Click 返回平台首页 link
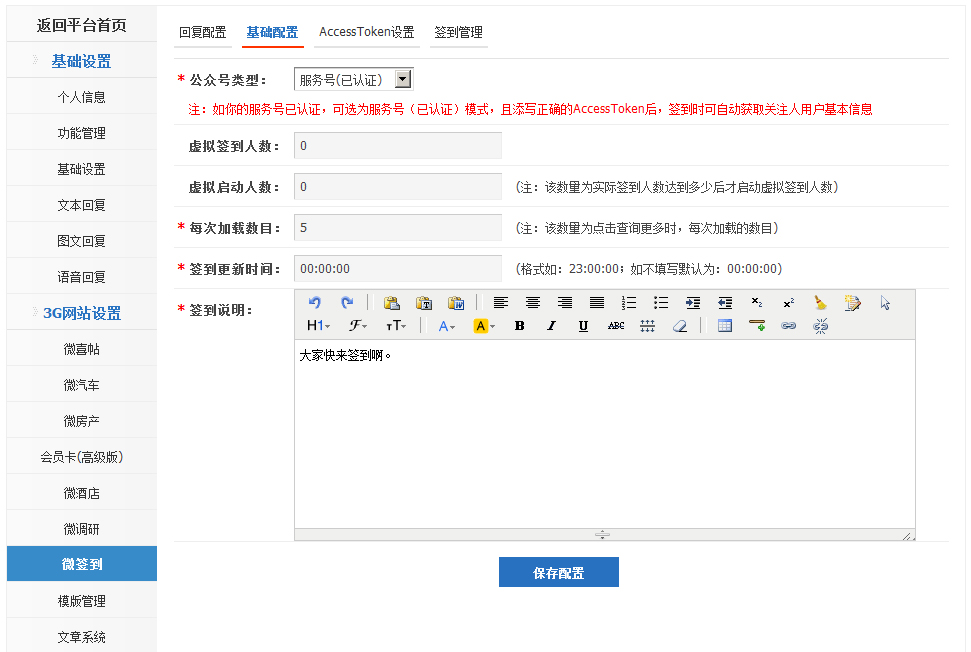The width and height of the screenshot is (971, 652). pyautogui.click(x=81, y=25)
